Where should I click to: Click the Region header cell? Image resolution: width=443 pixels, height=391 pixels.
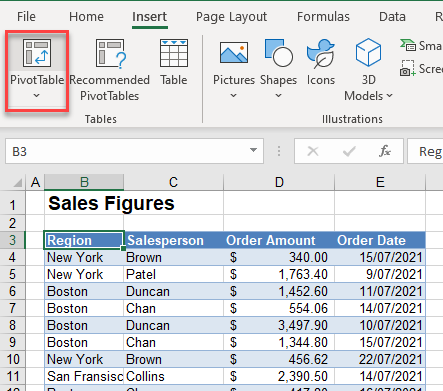pos(84,240)
